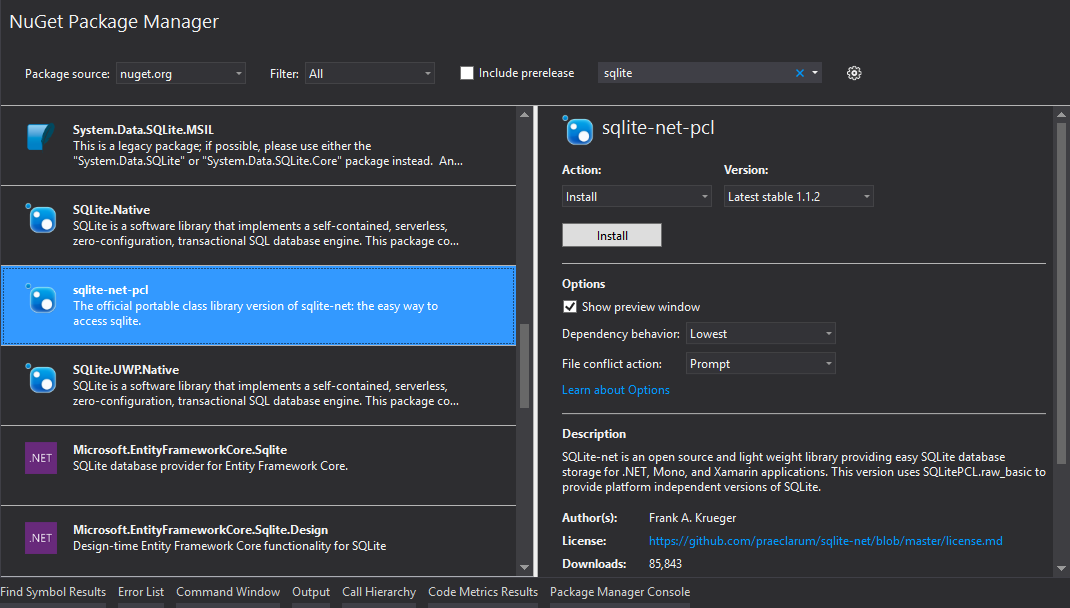Clear the sqlite search text
This screenshot has height=608, width=1070.
(800, 73)
